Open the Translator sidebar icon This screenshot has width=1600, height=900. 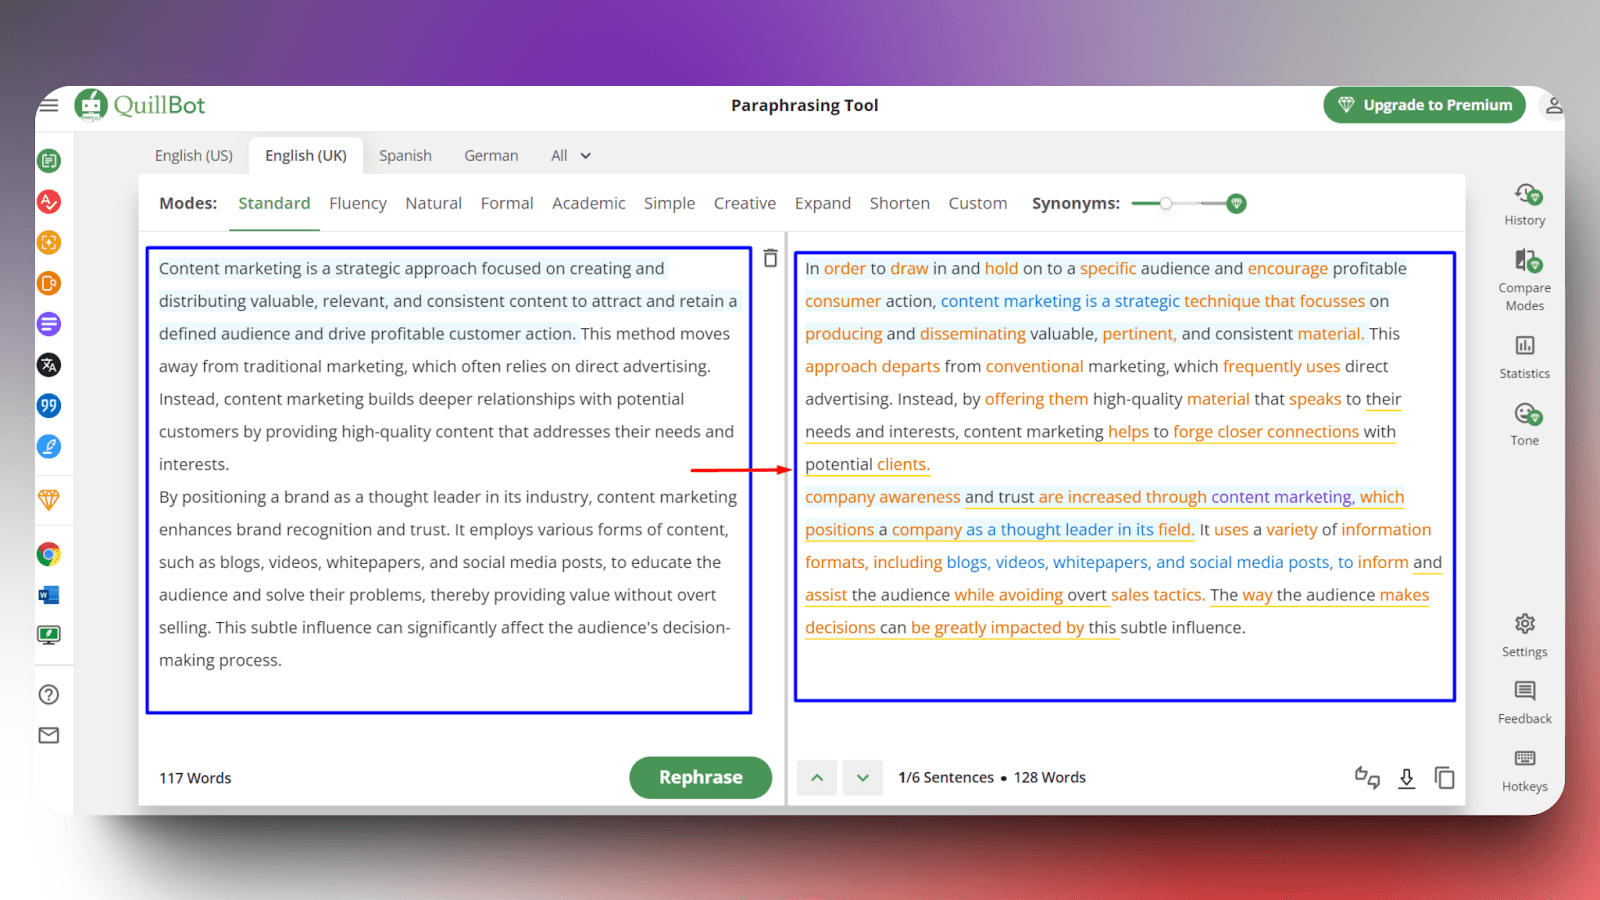49,365
